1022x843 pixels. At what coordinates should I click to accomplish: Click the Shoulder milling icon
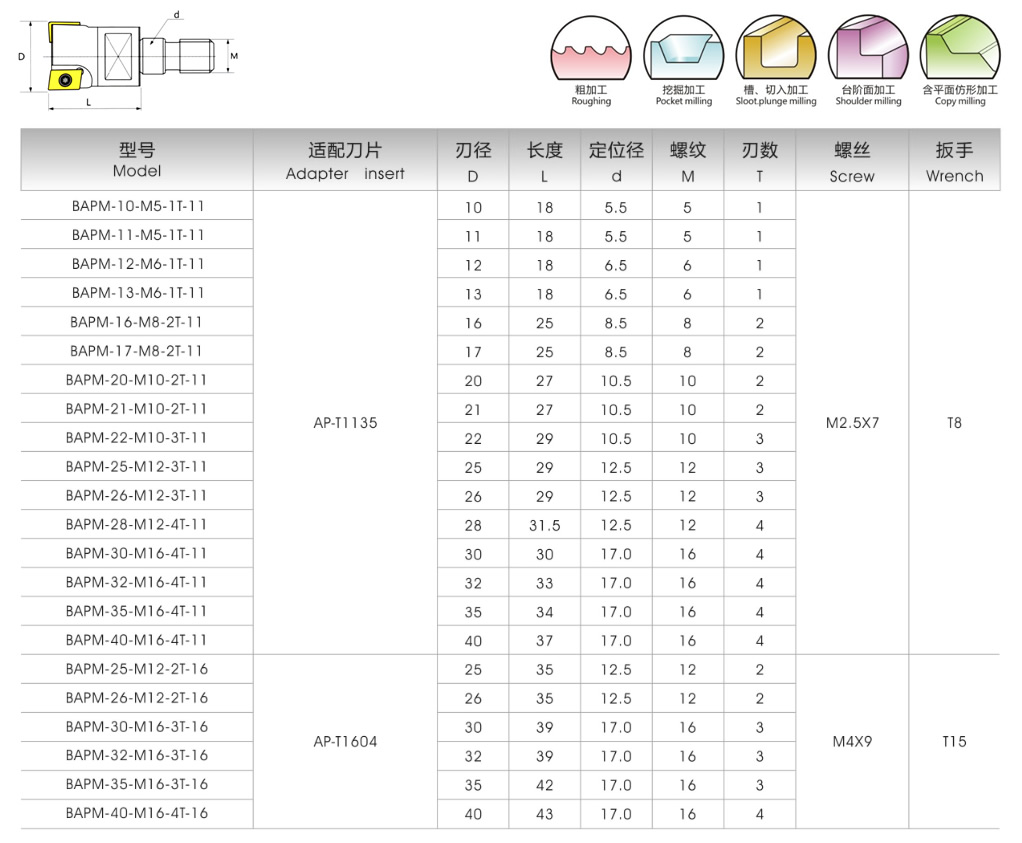[x=868, y=49]
